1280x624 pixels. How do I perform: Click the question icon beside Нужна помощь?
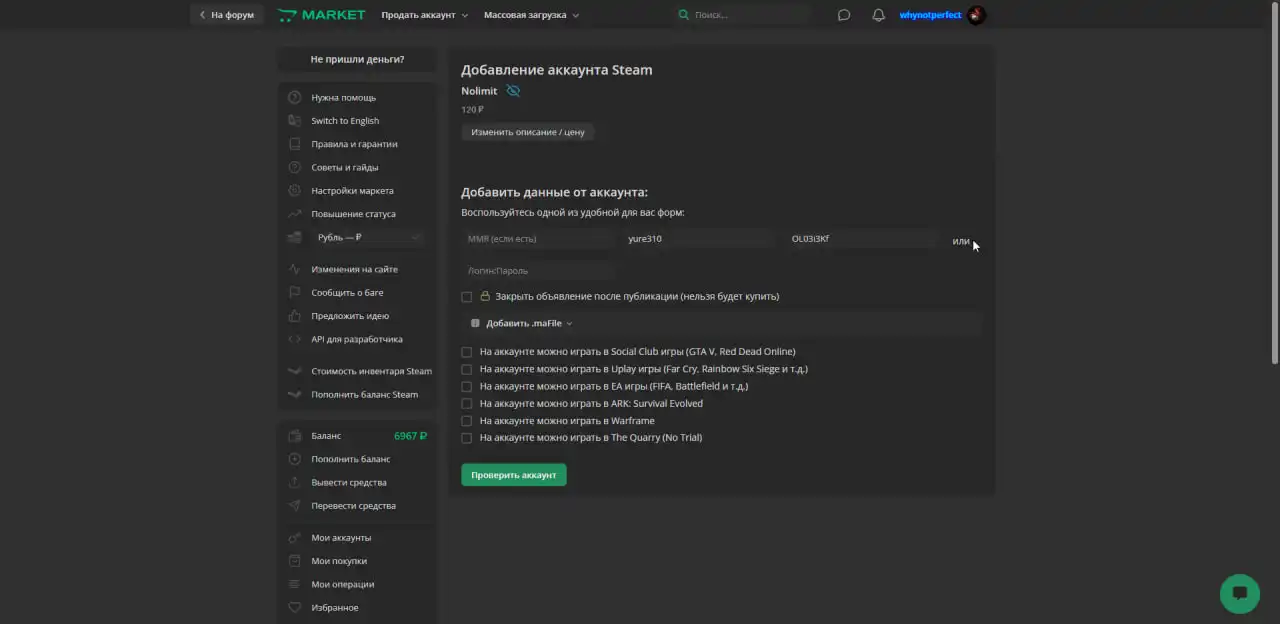[294, 98]
